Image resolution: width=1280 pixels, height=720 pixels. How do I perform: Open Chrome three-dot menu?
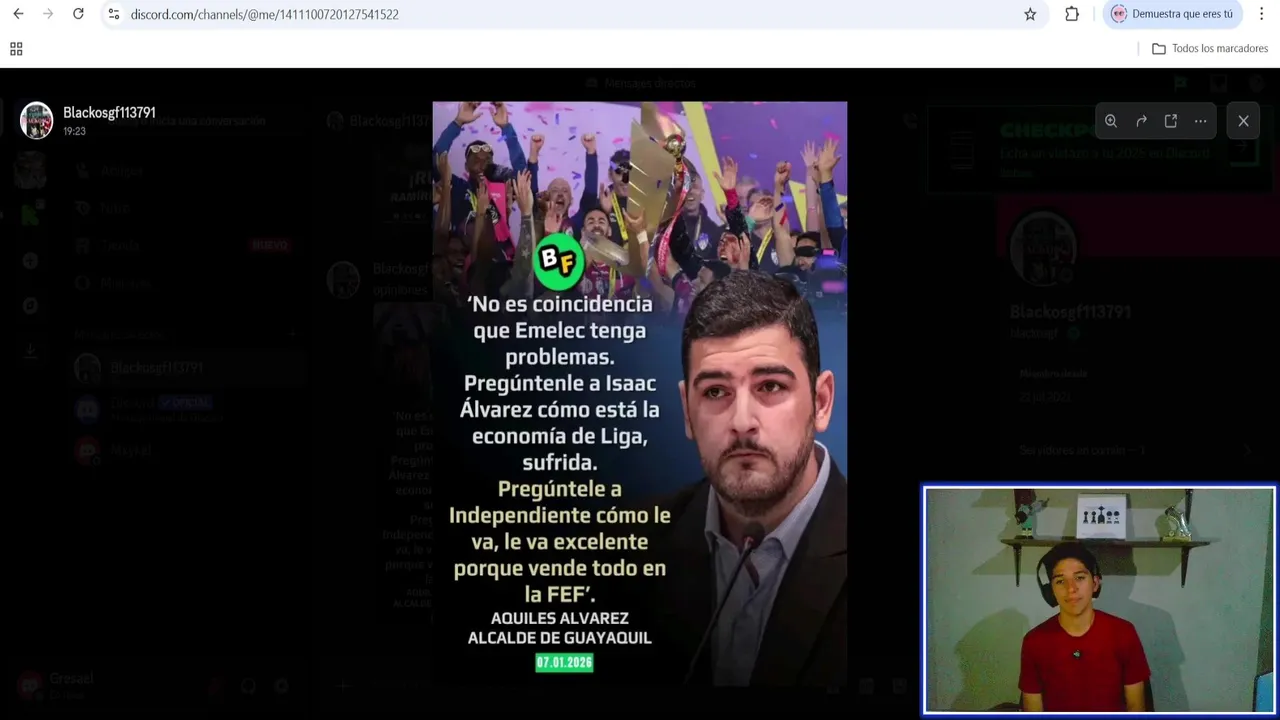[1262, 14]
